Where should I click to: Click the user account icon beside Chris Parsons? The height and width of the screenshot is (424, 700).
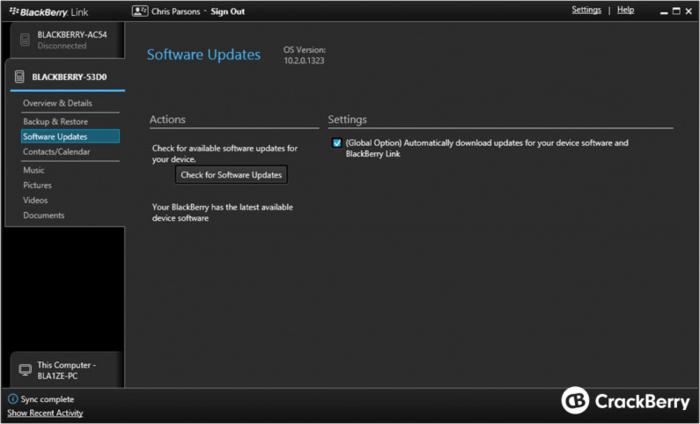click(140, 11)
